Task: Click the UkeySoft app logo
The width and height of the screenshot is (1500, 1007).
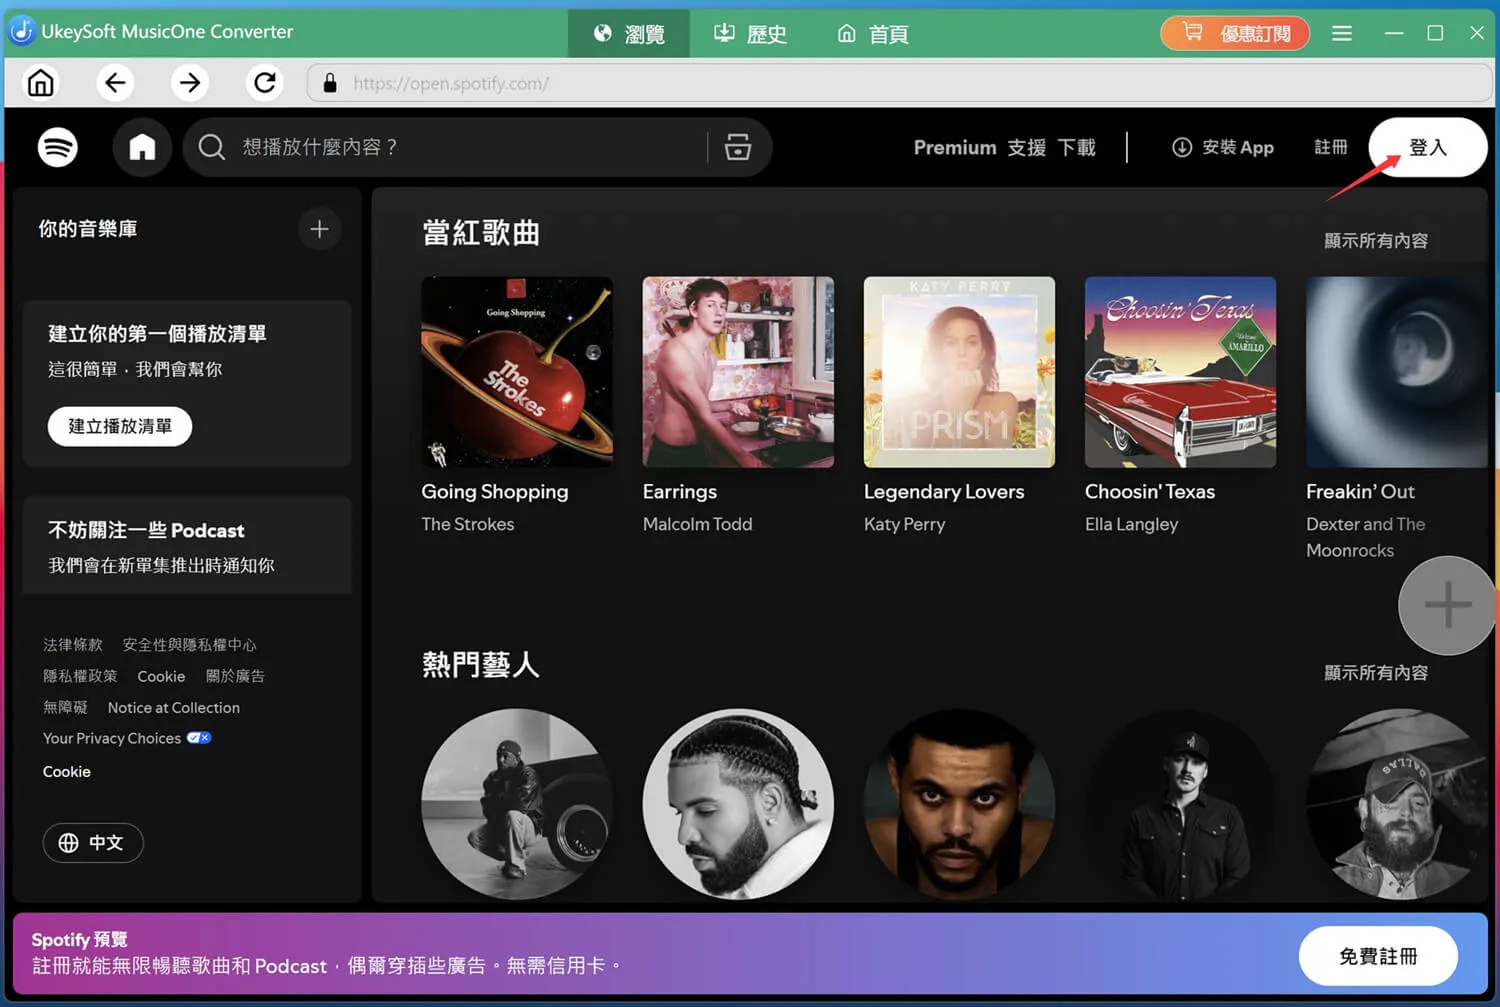Action: 22,32
